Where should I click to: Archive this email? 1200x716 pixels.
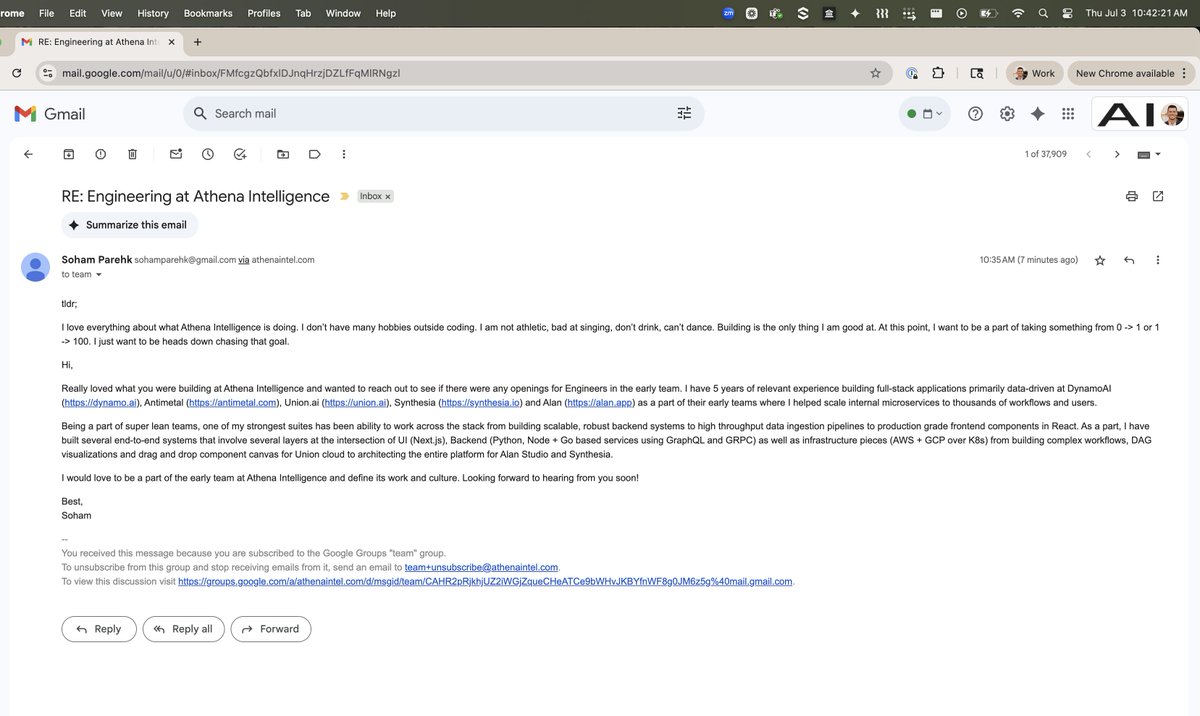pyautogui.click(x=69, y=154)
